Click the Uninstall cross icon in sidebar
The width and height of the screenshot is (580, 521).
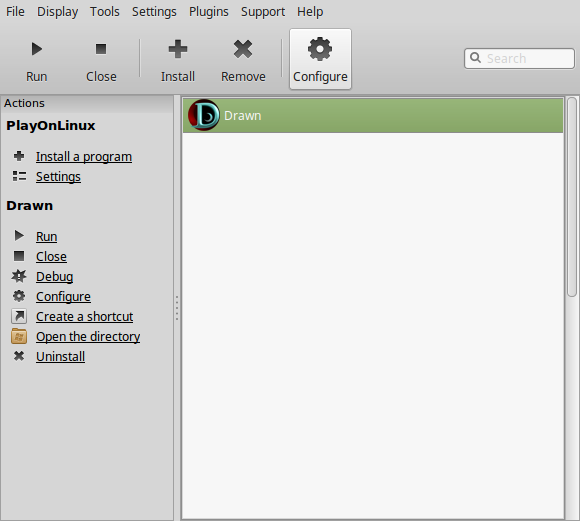point(19,356)
